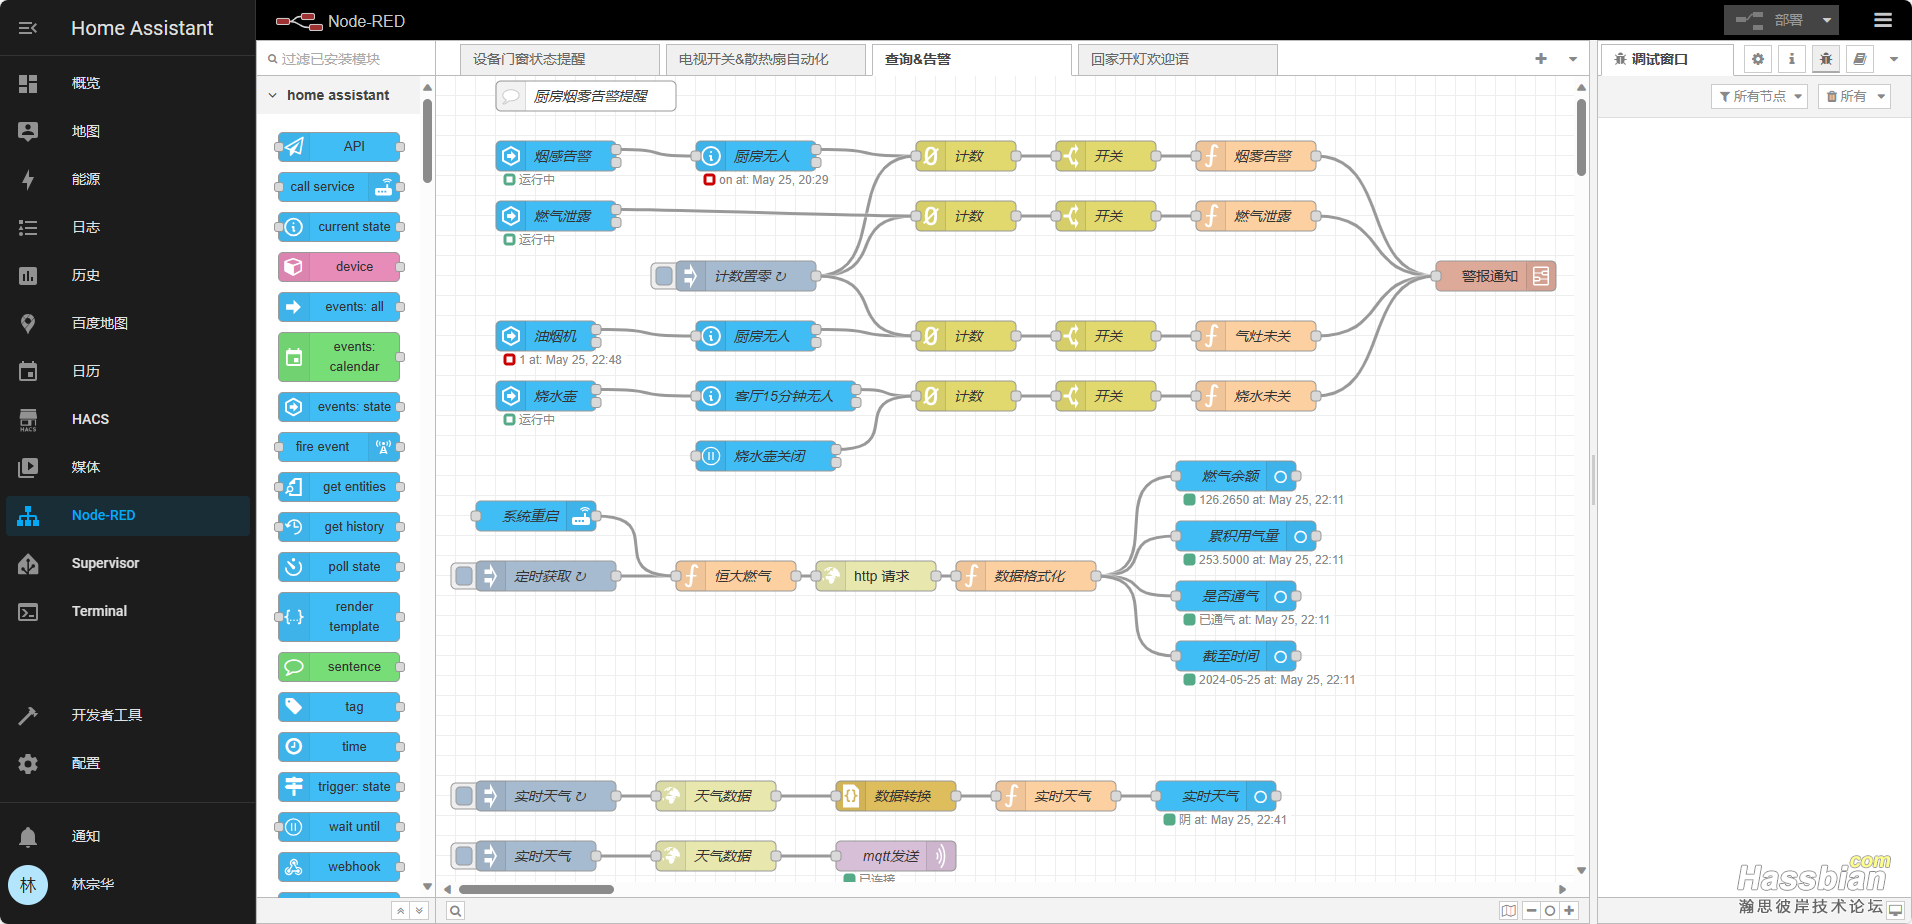Select the fire event palette node
The height and width of the screenshot is (924, 1912).
tap(339, 446)
